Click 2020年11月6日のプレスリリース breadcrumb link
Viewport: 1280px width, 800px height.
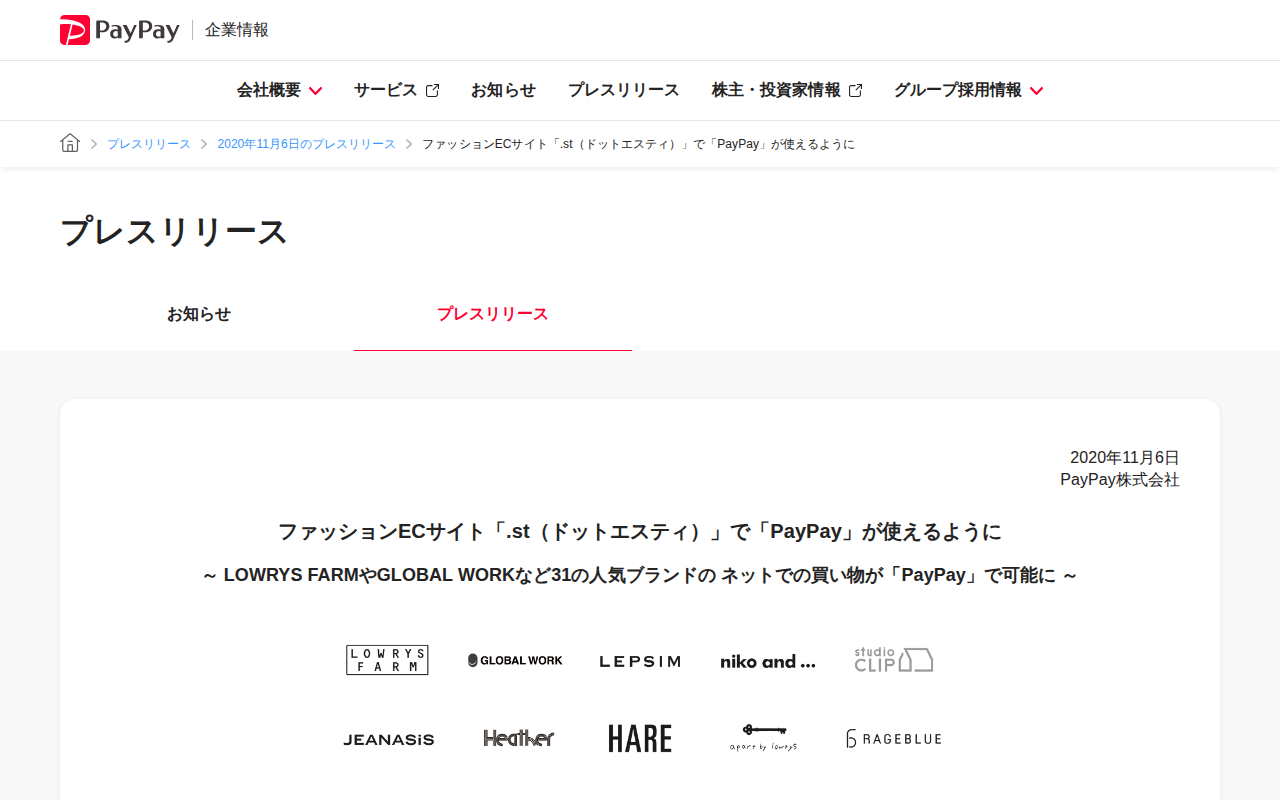point(307,144)
